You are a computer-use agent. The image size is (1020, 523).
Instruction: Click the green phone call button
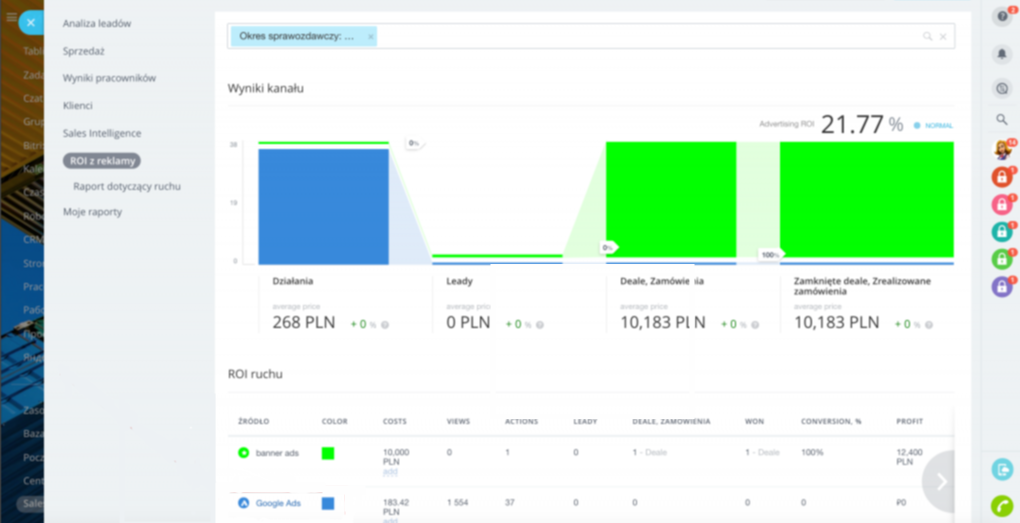click(x=1001, y=505)
